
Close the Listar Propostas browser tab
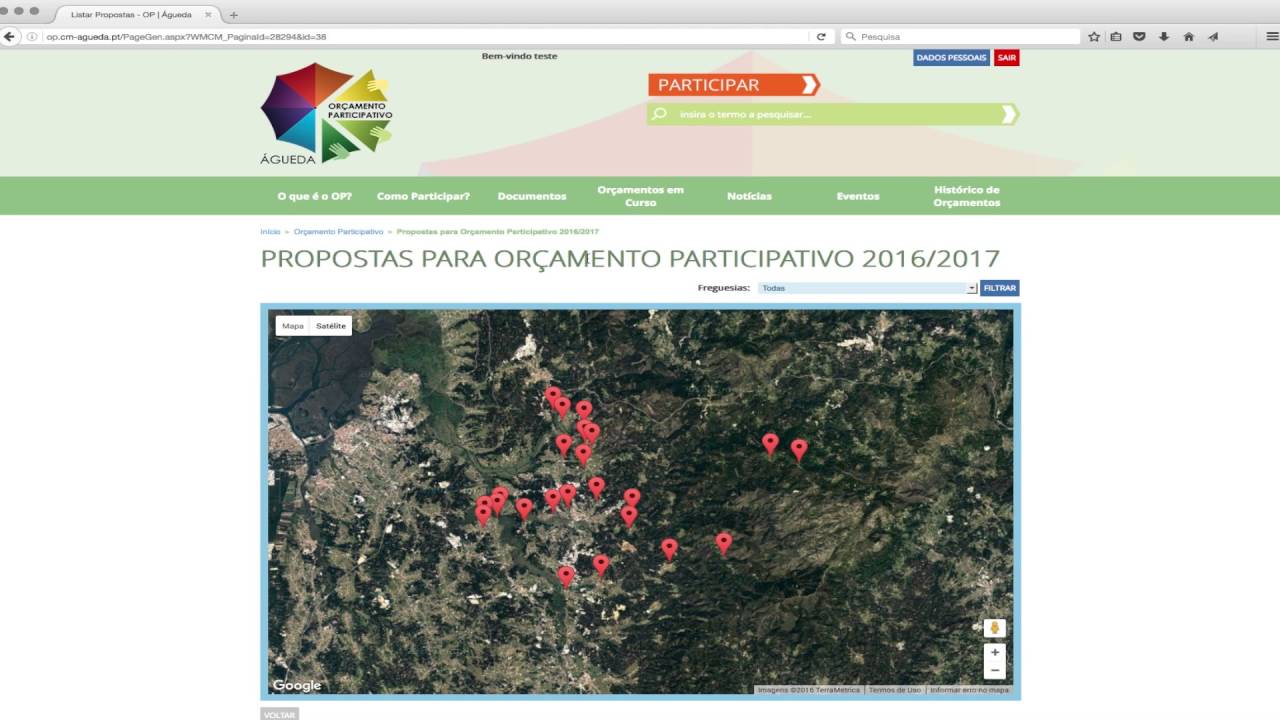(208, 15)
